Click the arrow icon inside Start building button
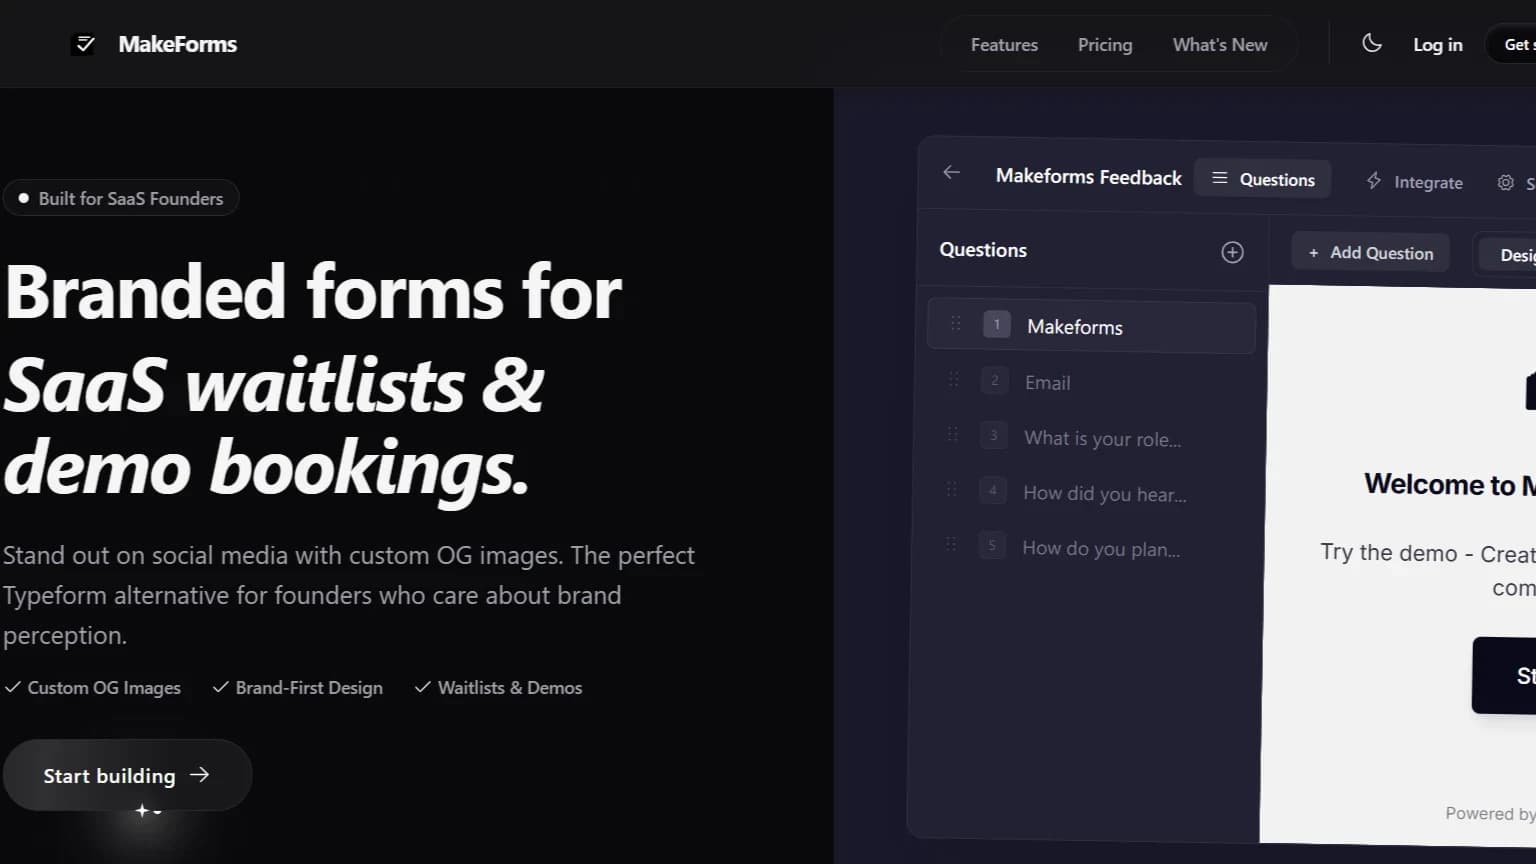This screenshot has width=1536, height=864. pyautogui.click(x=201, y=774)
